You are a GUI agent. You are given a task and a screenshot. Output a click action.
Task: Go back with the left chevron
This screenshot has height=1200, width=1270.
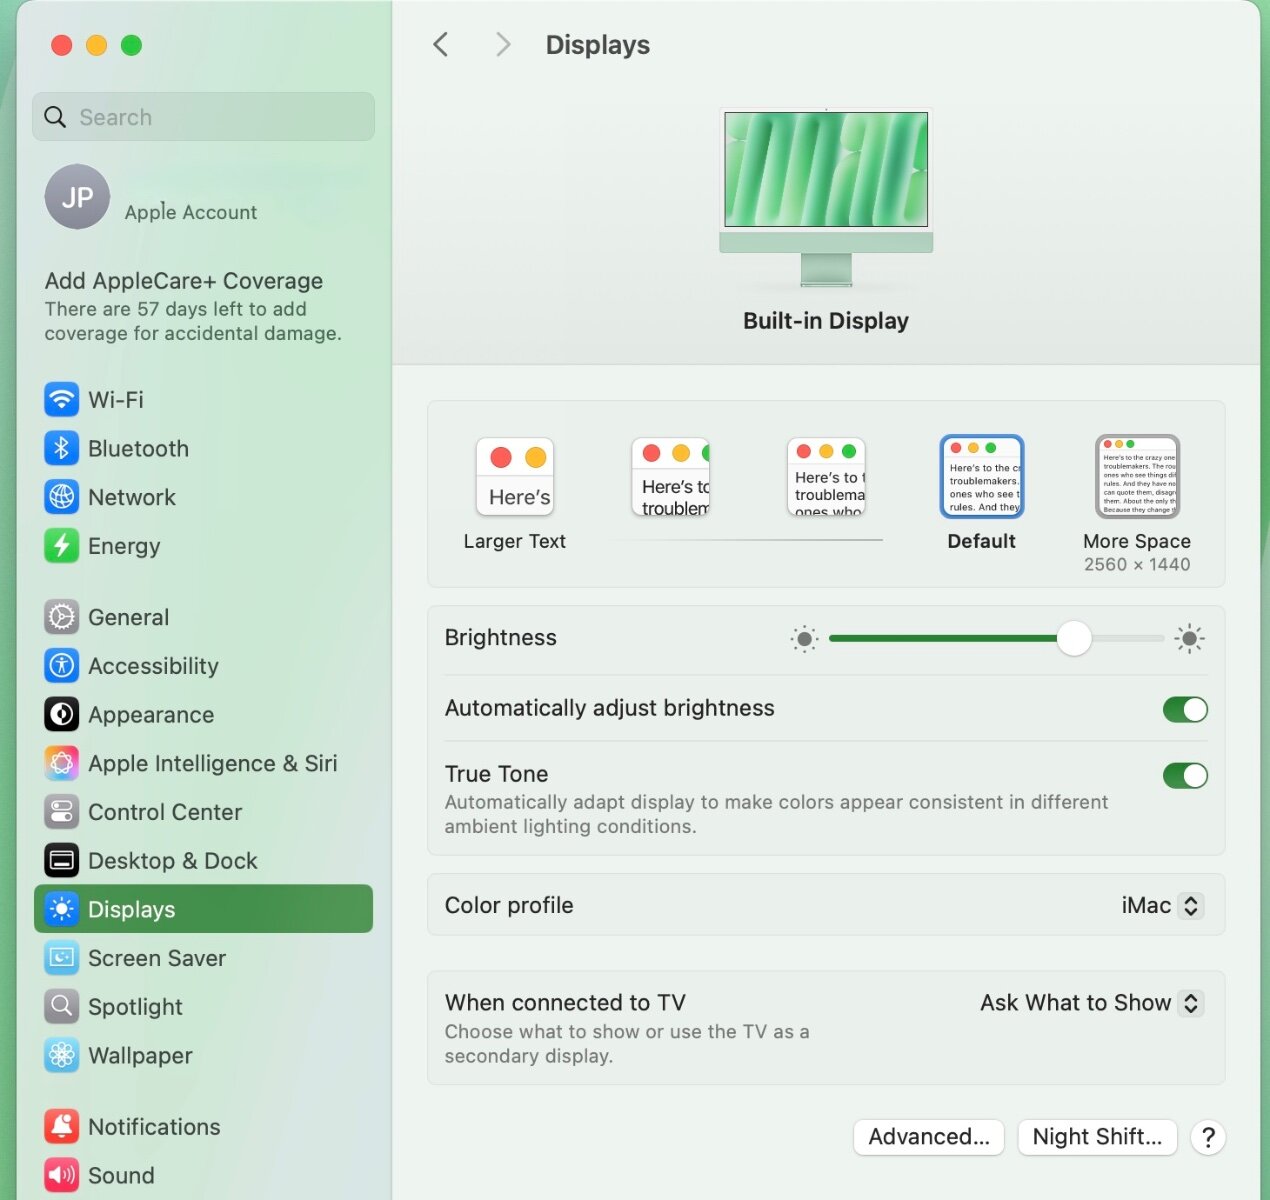click(x=440, y=44)
